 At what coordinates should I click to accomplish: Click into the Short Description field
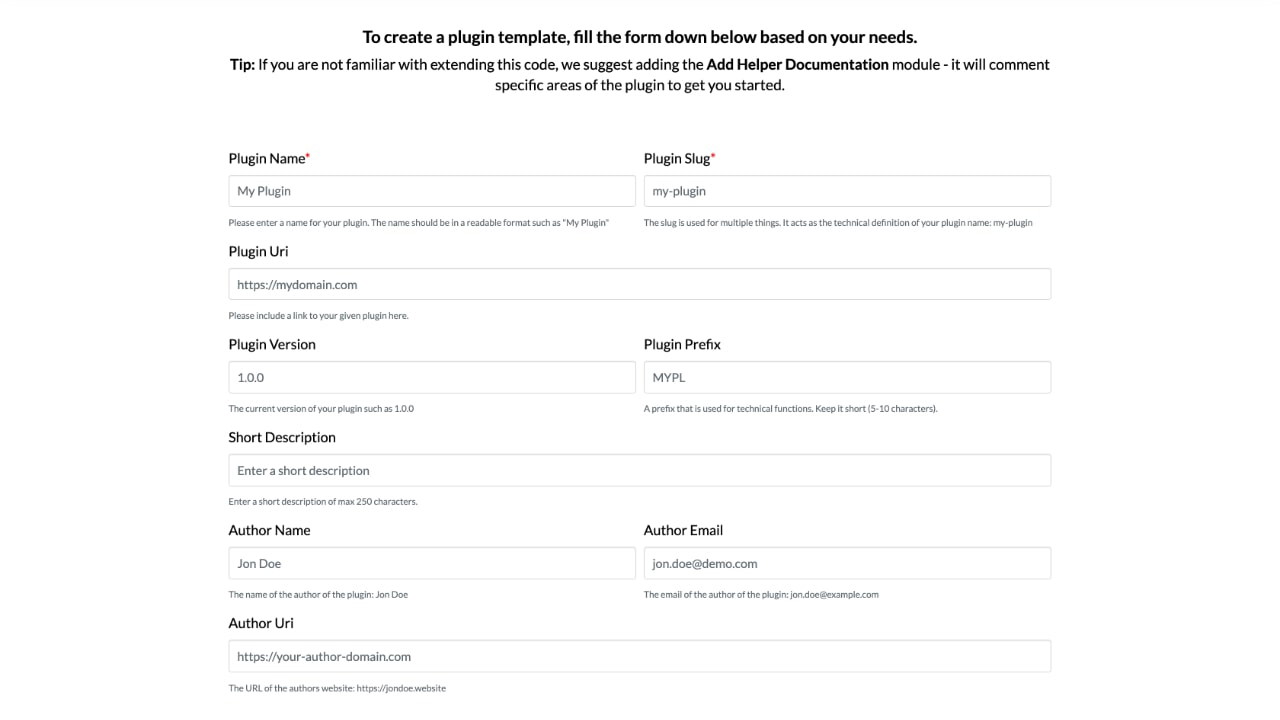click(639, 470)
